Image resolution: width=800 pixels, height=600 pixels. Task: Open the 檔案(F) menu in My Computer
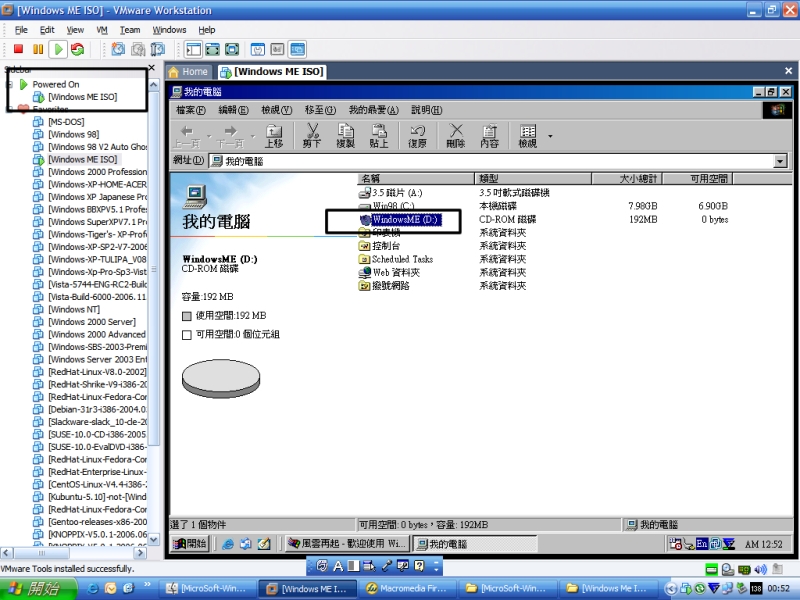tap(190, 110)
